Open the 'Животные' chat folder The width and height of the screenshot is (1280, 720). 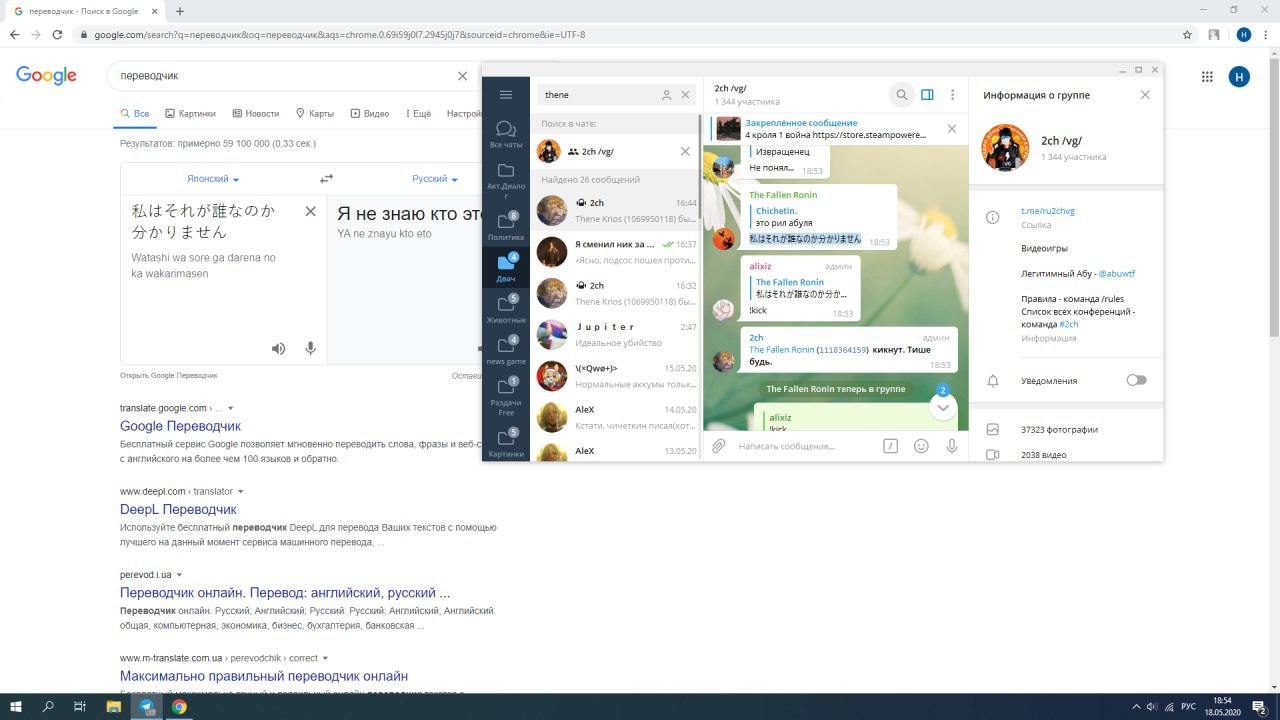click(x=506, y=309)
